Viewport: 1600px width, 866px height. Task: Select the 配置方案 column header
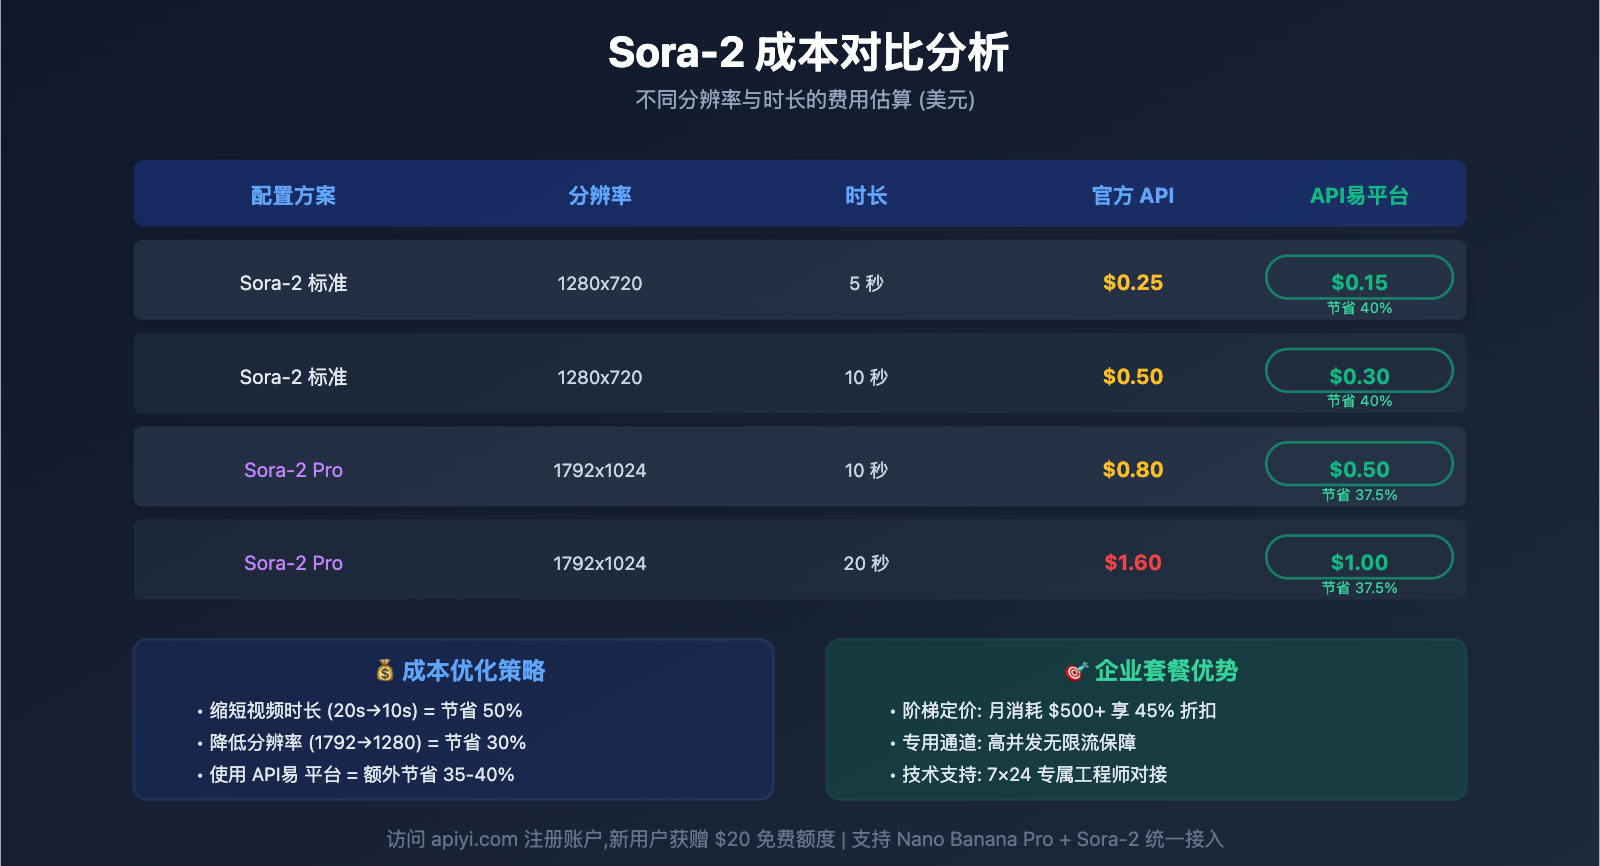click(293, 195)
